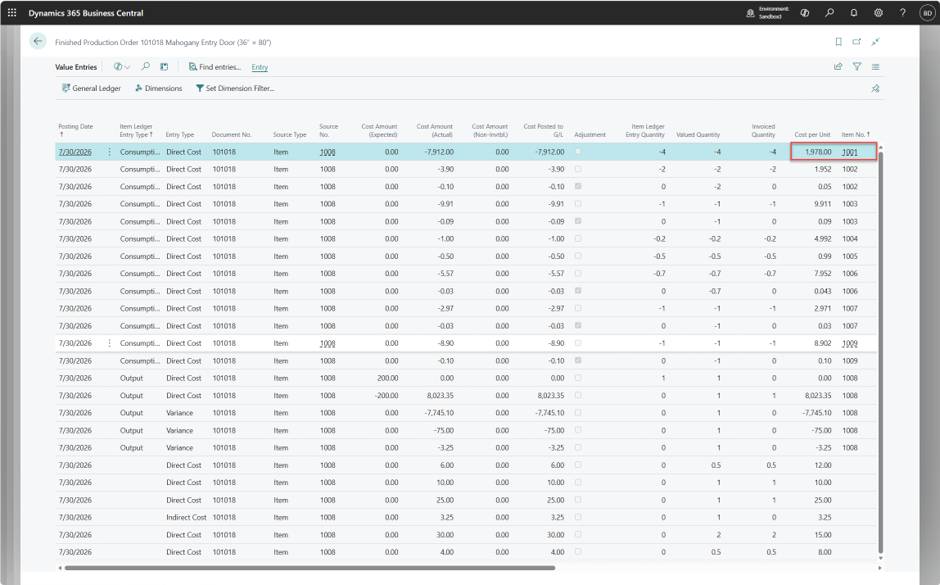Open Copilot from the top bar

coord(805,13)
